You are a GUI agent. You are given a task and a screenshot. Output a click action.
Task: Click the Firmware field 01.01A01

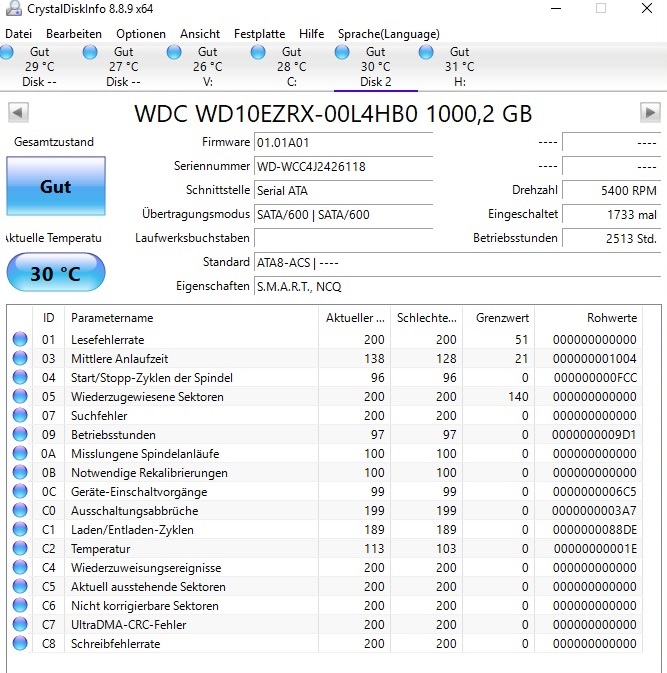point(343,142)
